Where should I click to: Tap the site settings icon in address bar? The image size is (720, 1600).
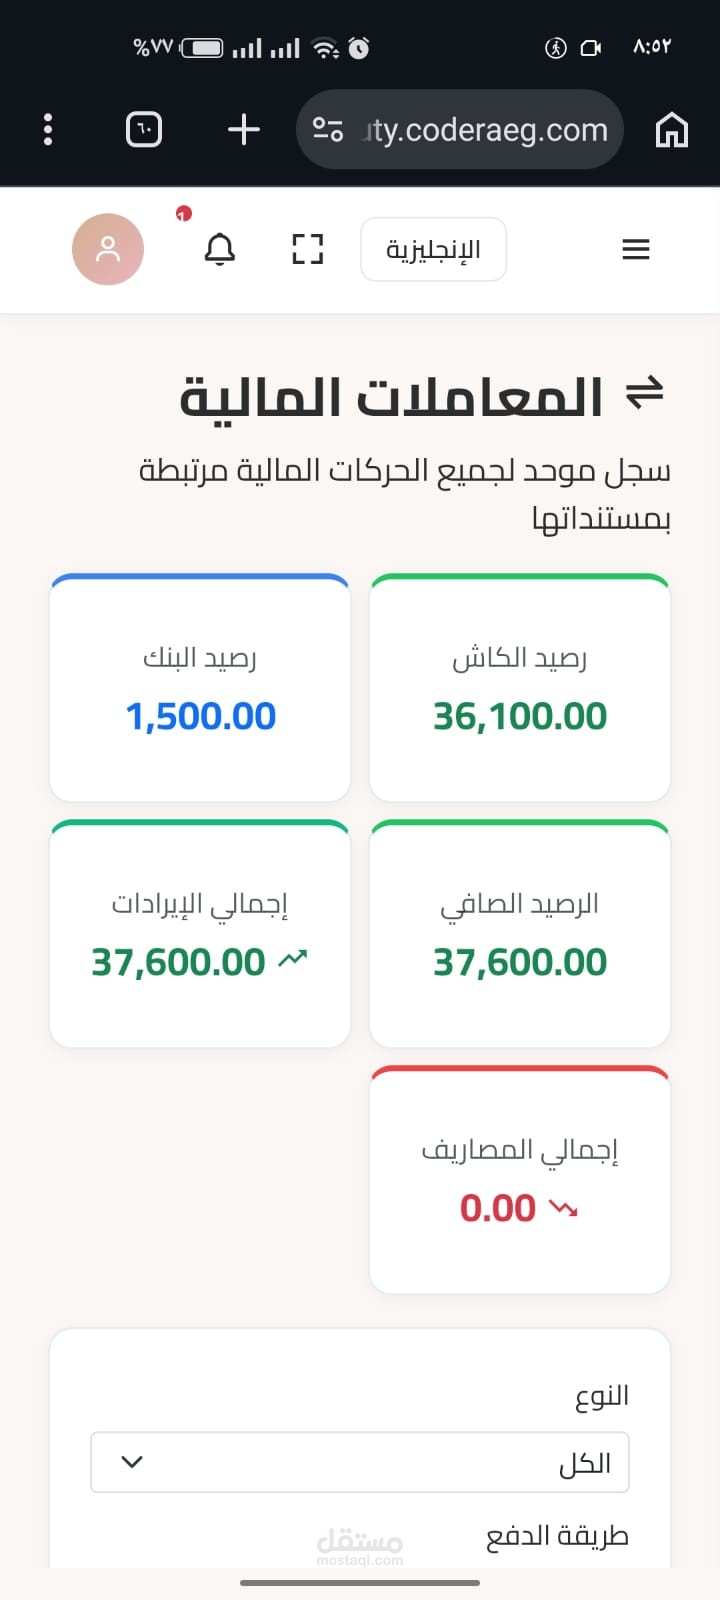tap(328, 130)
